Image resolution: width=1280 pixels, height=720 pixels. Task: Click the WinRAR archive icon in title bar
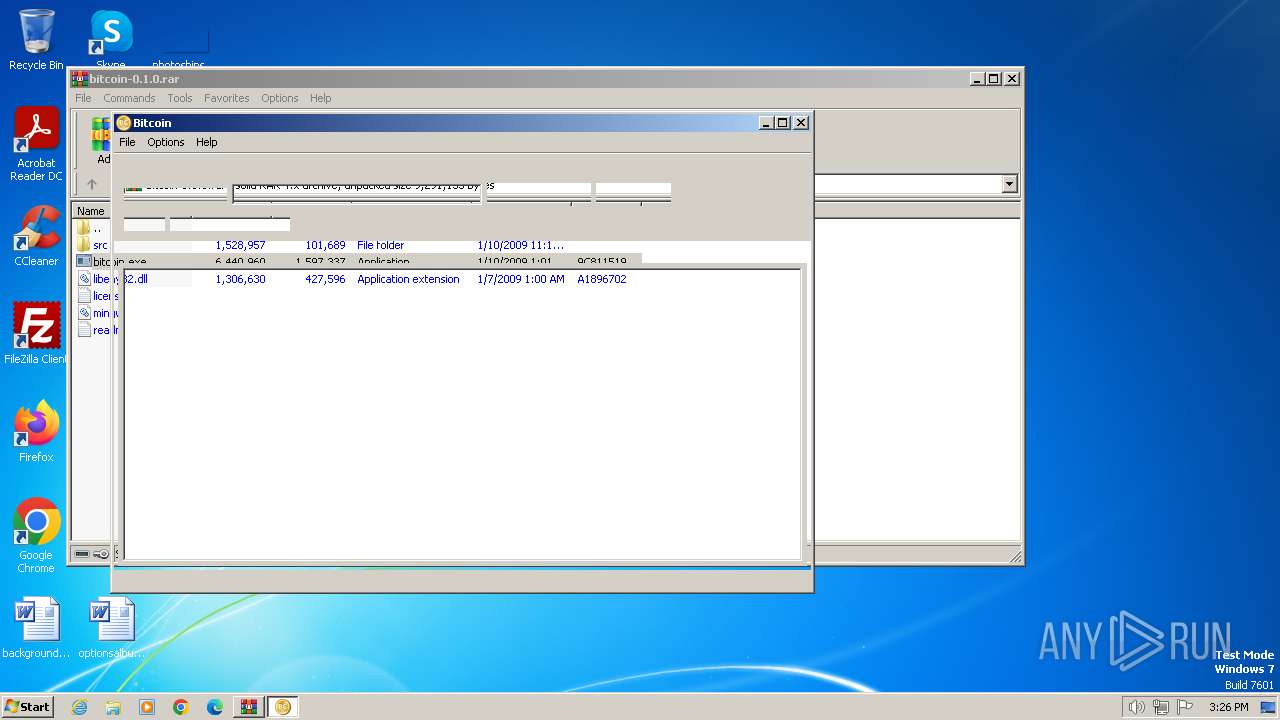(80, 79)
